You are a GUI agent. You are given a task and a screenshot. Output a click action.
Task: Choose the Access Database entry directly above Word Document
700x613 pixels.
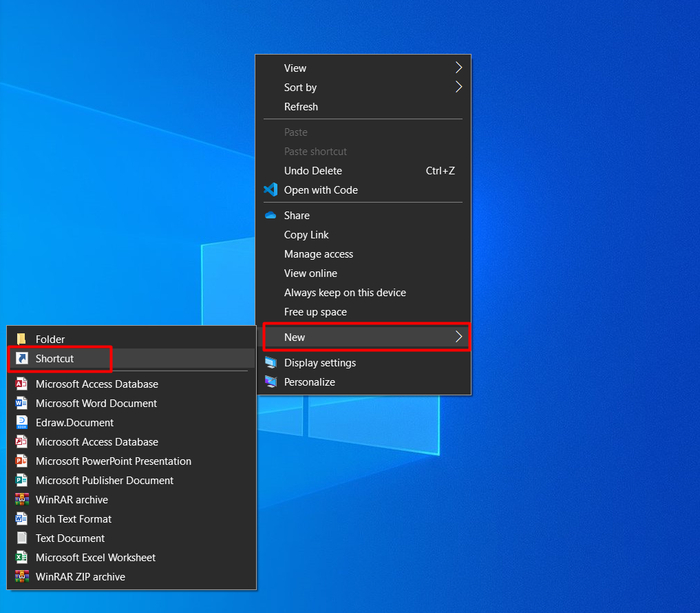[131, 384]
